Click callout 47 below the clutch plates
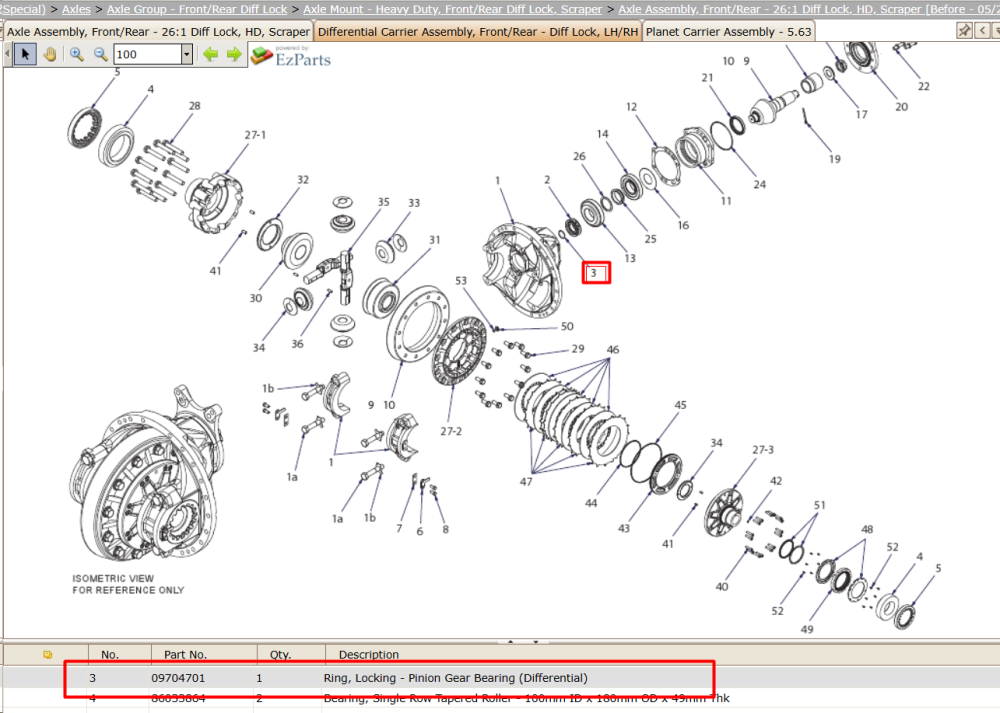This screenshot has height=713, width=1000. [526, 482]
